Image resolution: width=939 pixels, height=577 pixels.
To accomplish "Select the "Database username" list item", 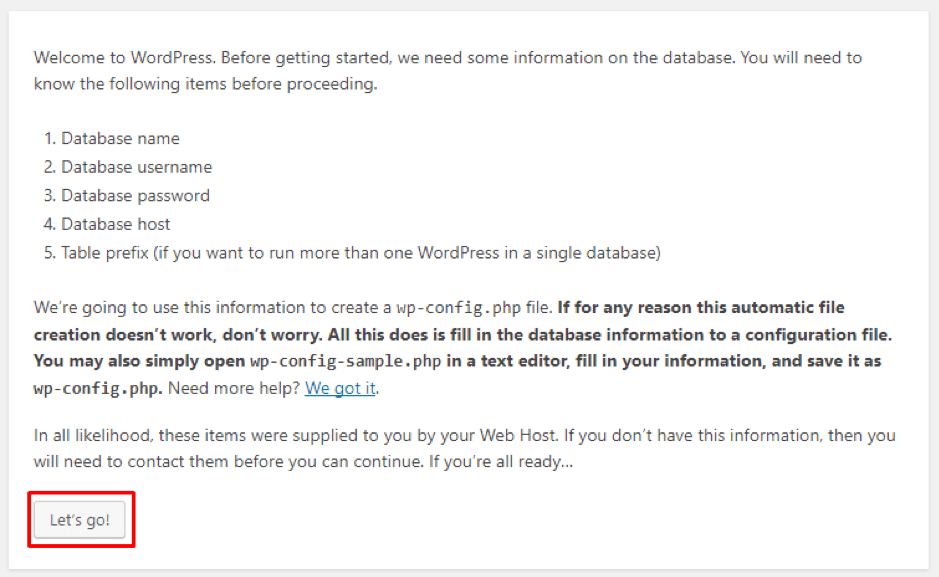I will 136,167.
